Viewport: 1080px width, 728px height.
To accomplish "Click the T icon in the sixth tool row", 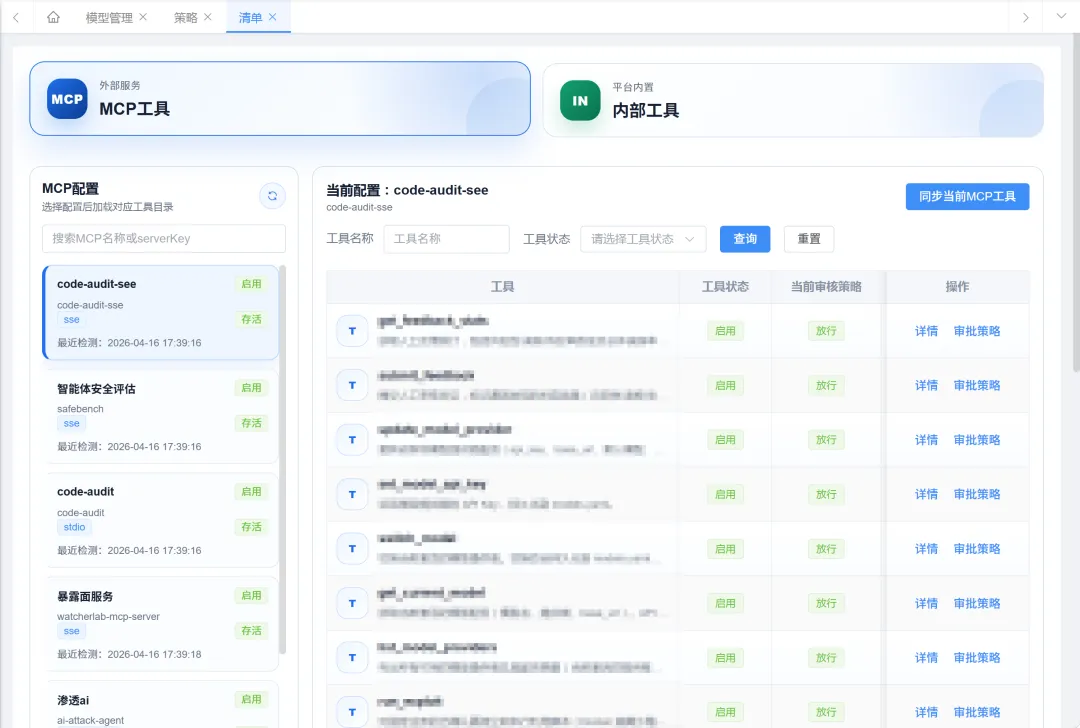I will coord(352,603).
